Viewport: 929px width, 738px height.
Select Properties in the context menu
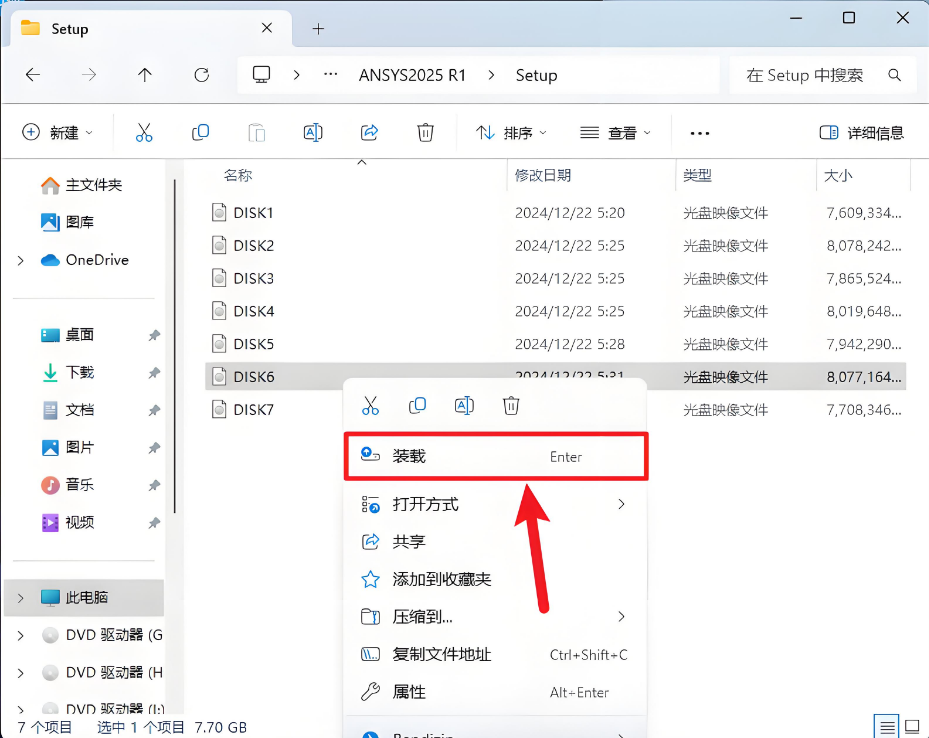[496, 692]
